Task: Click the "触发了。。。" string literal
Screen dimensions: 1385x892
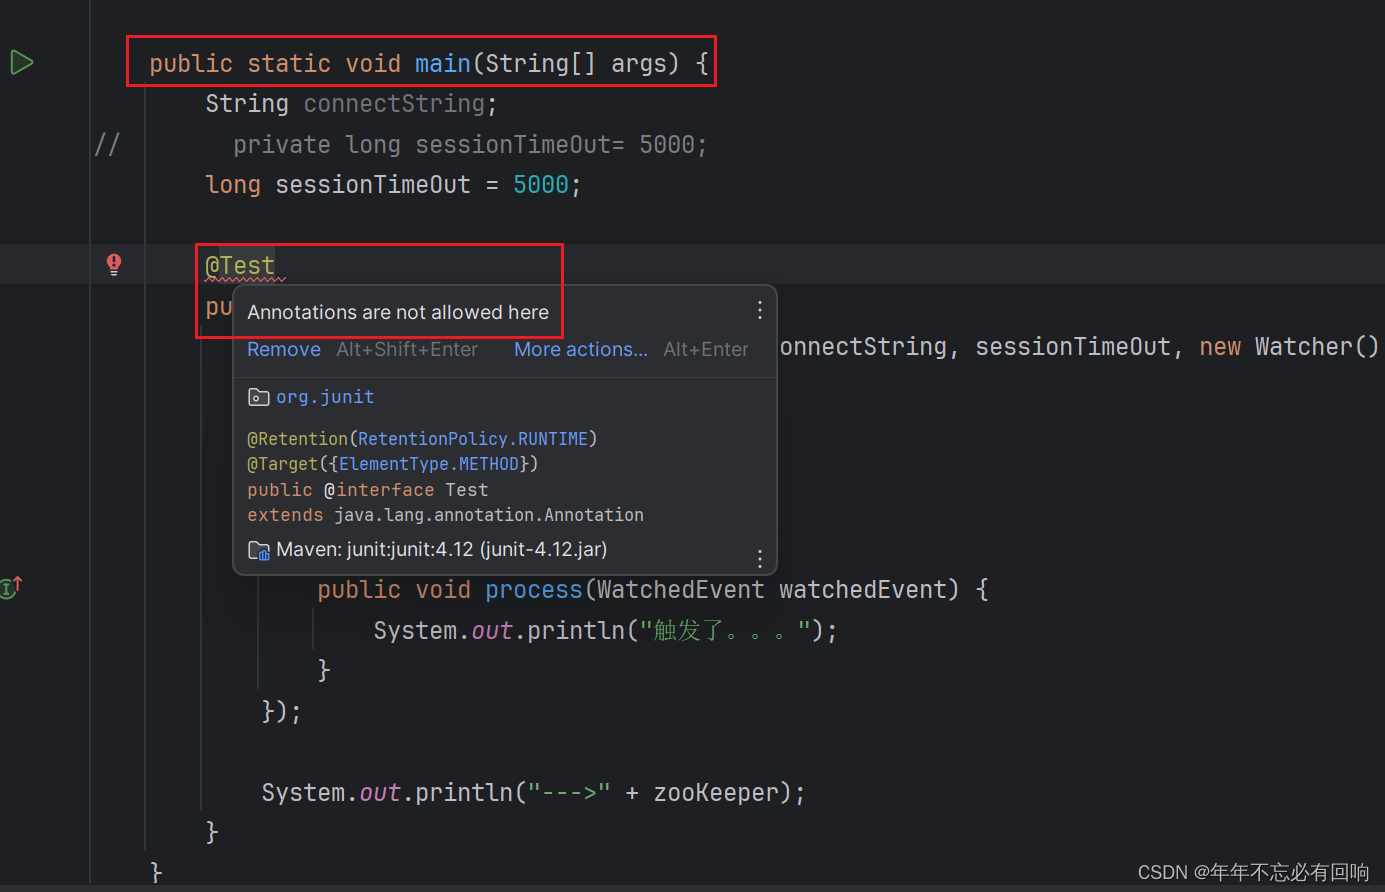Action: pos(725,630)
